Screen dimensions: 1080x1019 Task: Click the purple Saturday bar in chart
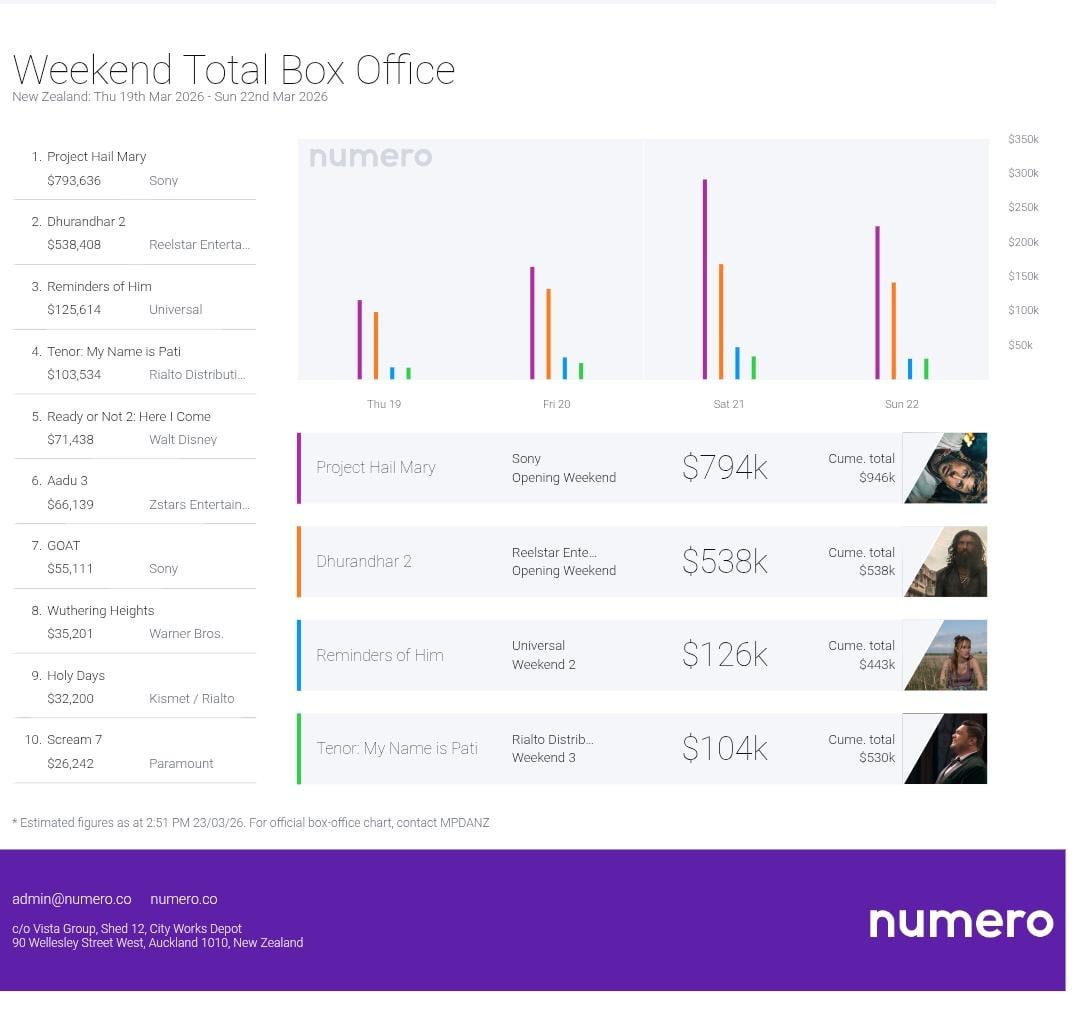(x=705, y=279)
